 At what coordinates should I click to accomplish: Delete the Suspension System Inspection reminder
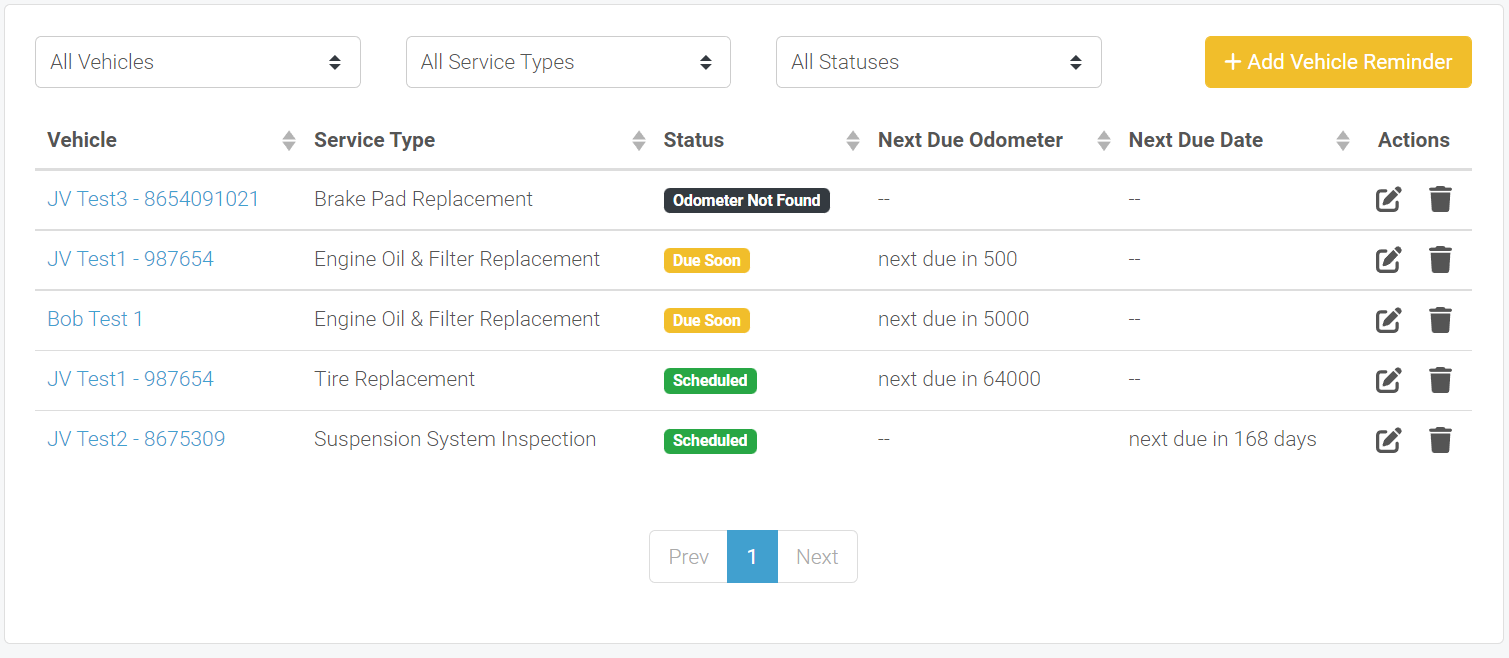1440,440
